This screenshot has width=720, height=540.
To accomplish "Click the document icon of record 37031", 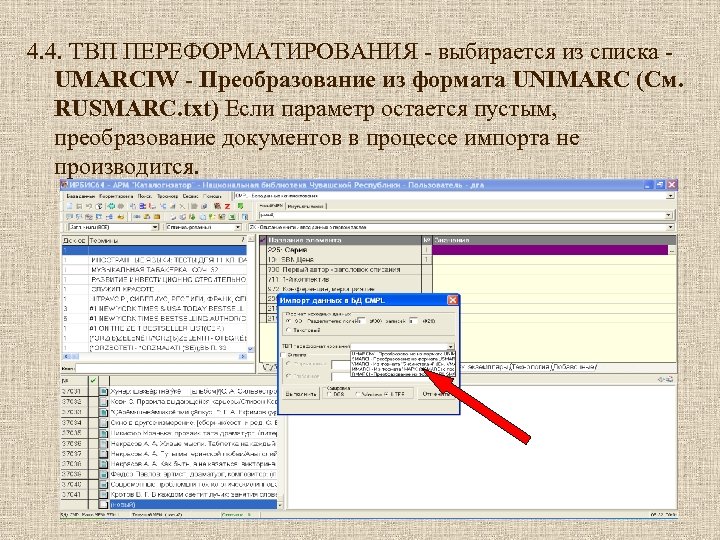I will (x=104, y=392).
